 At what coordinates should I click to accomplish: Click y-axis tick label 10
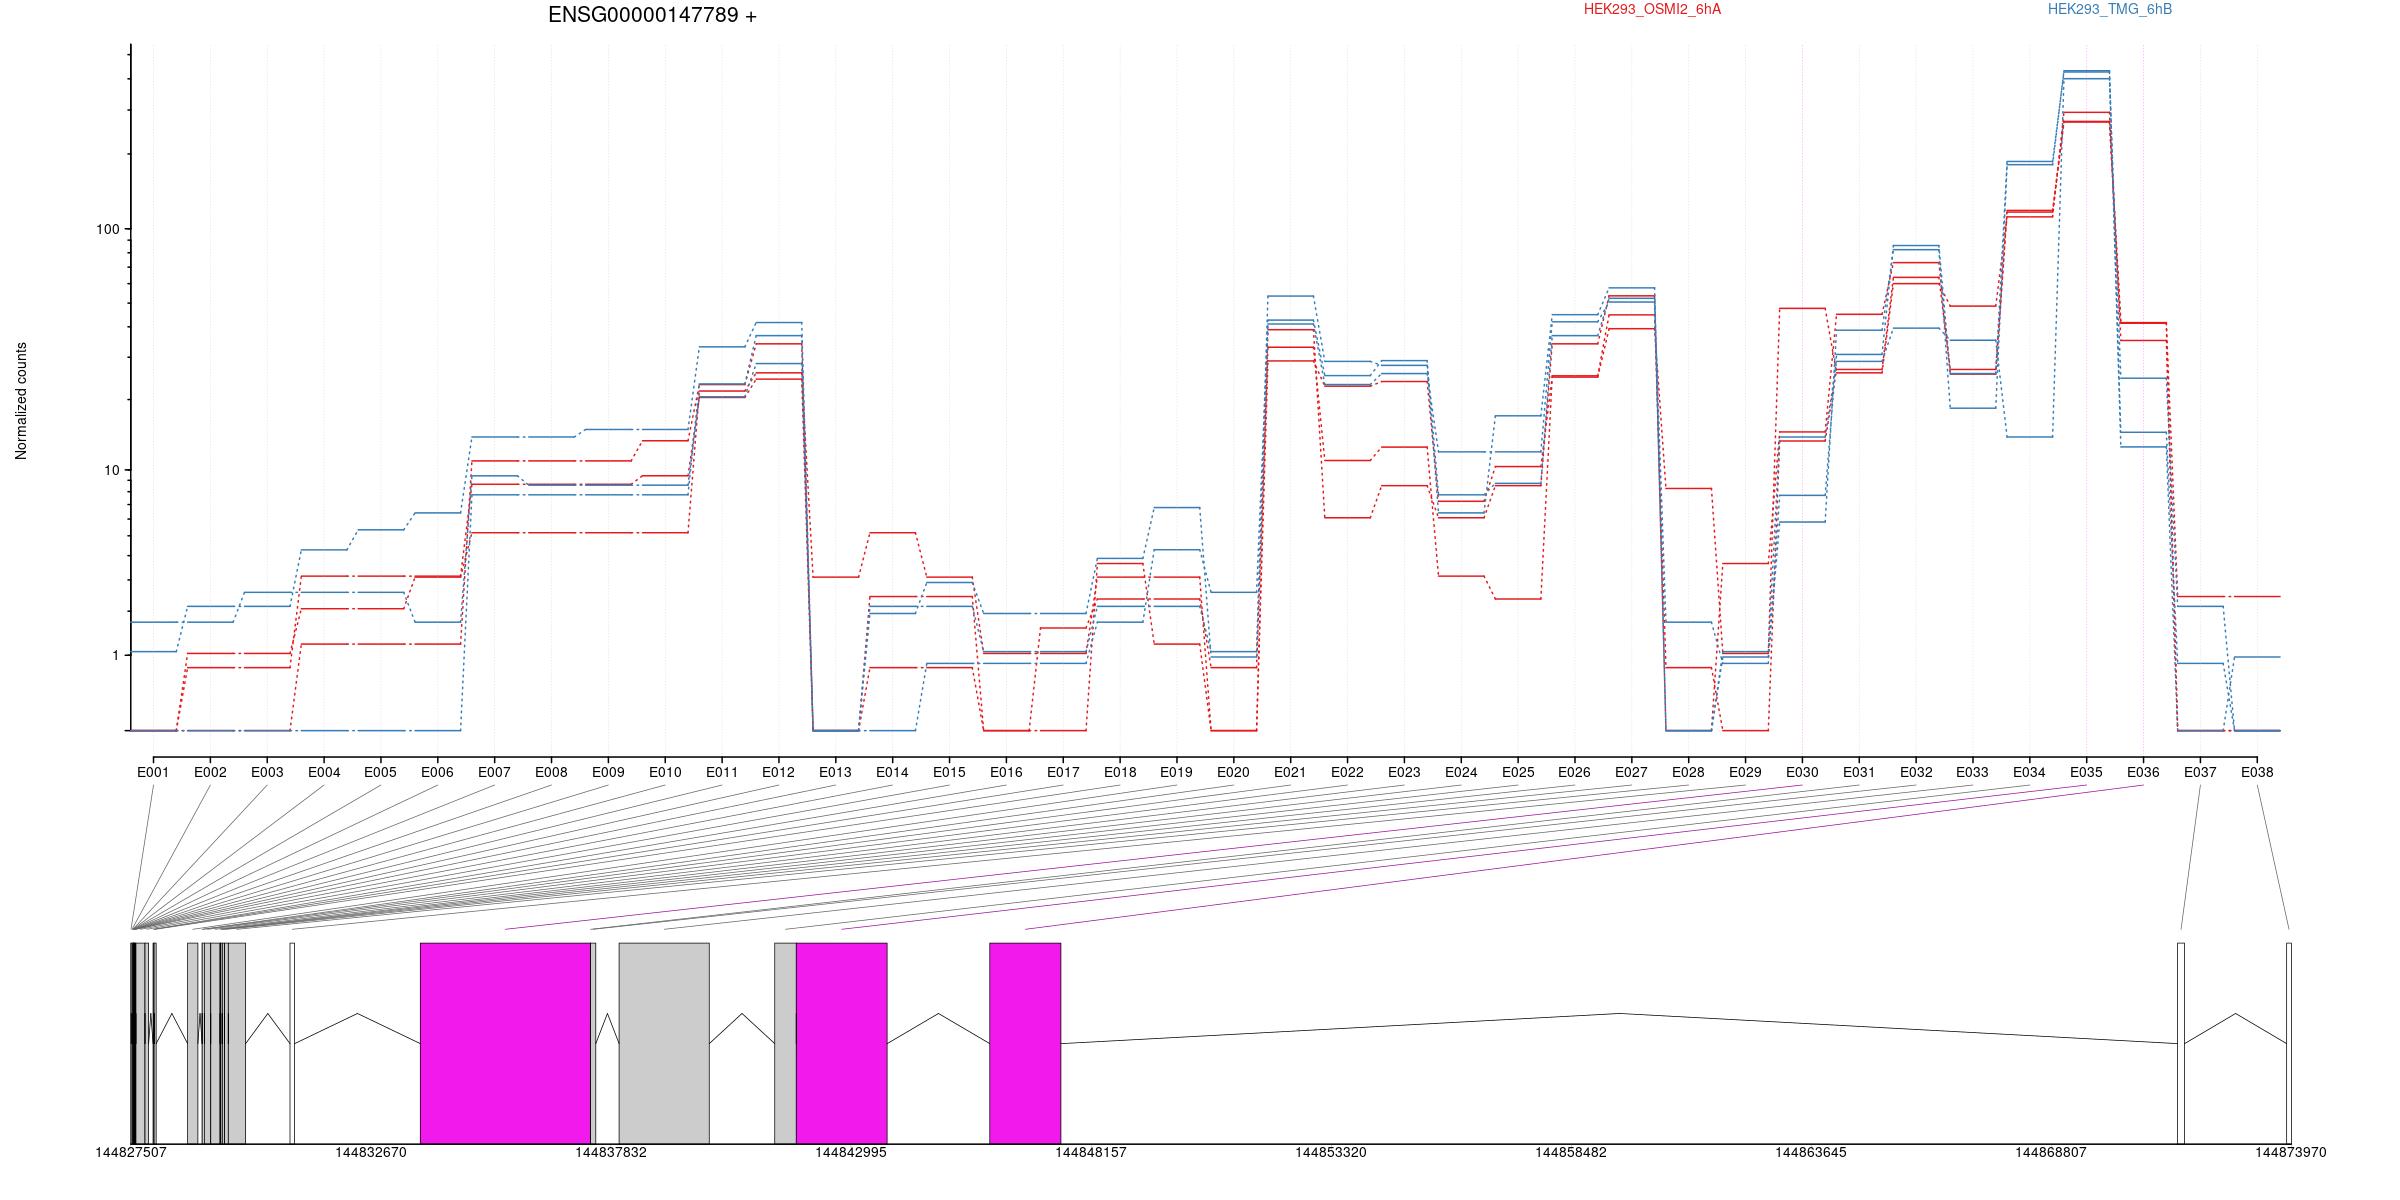[111, 470]
